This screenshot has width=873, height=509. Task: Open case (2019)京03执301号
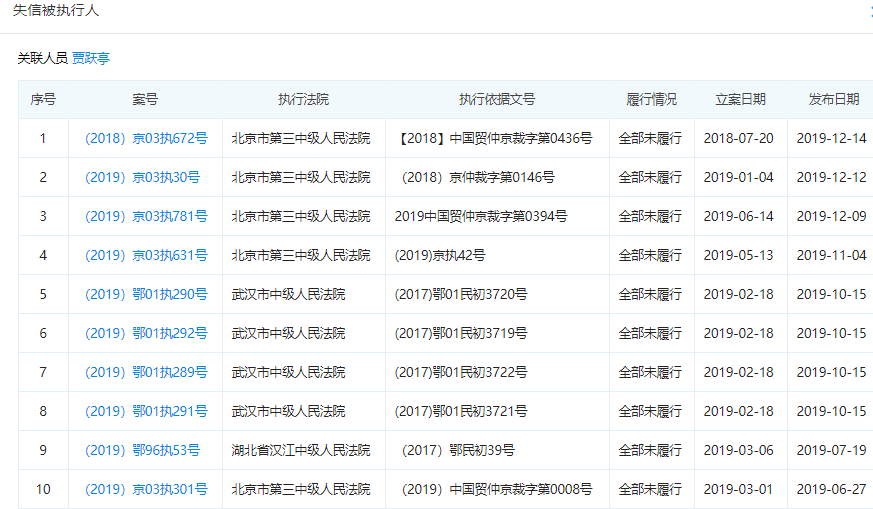pos(146,489)
